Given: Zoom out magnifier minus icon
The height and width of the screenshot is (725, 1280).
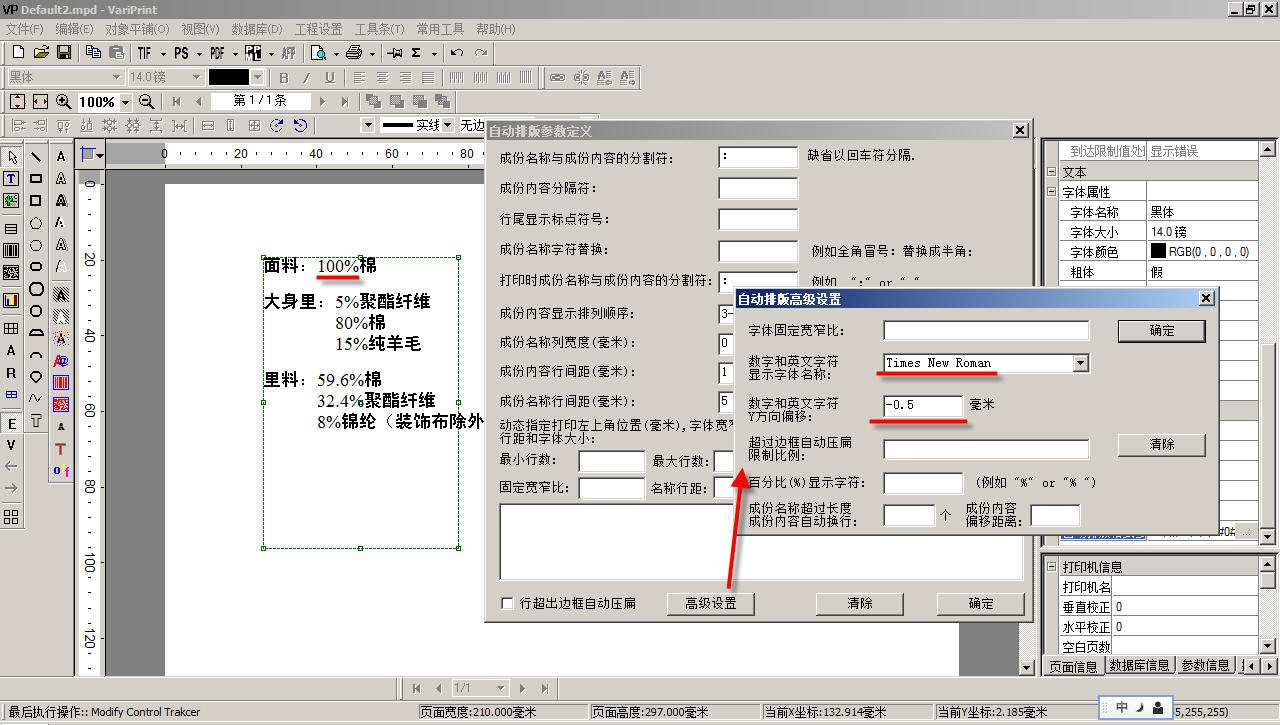Looking at the screenshot, I should 146,101.
